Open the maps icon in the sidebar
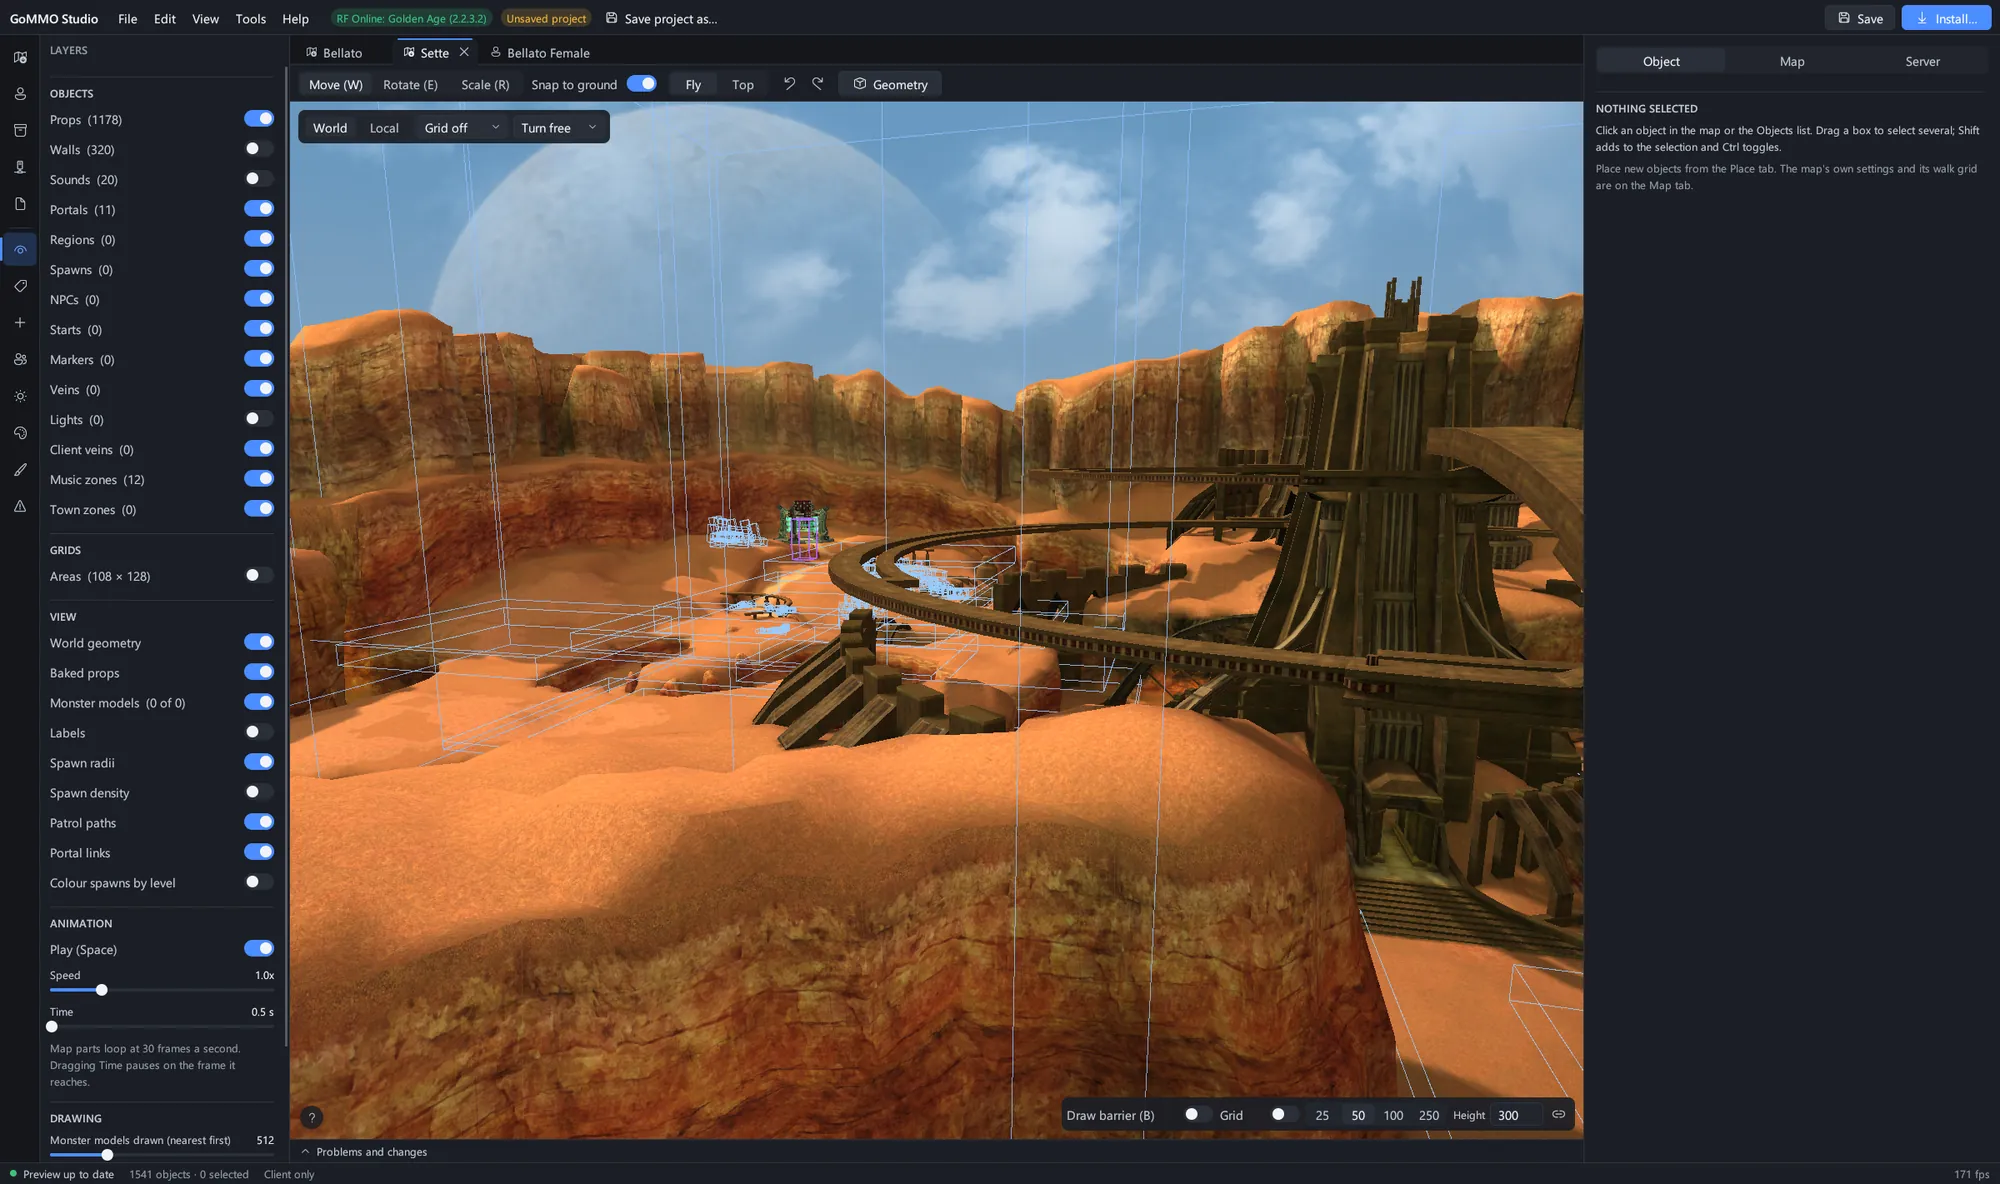This screenshot has width=2000, height=1184. (20, 57)
